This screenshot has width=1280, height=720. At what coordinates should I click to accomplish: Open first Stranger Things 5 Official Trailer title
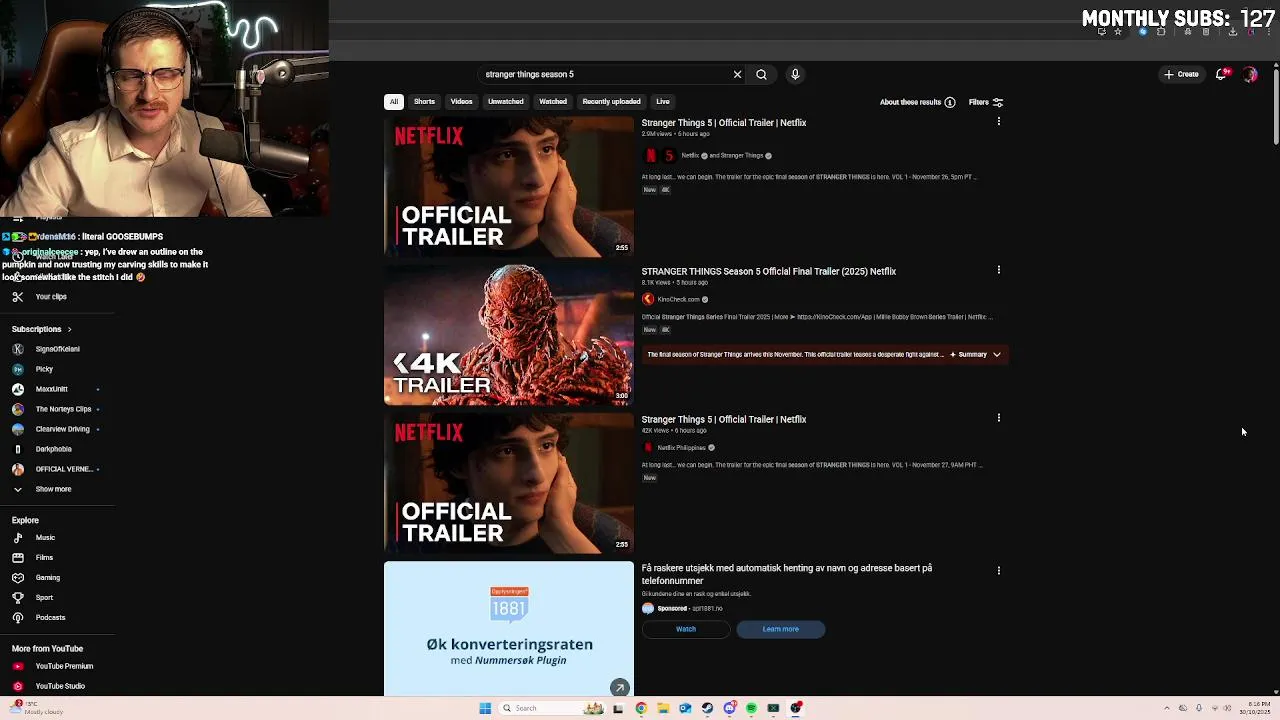(724, 123)
